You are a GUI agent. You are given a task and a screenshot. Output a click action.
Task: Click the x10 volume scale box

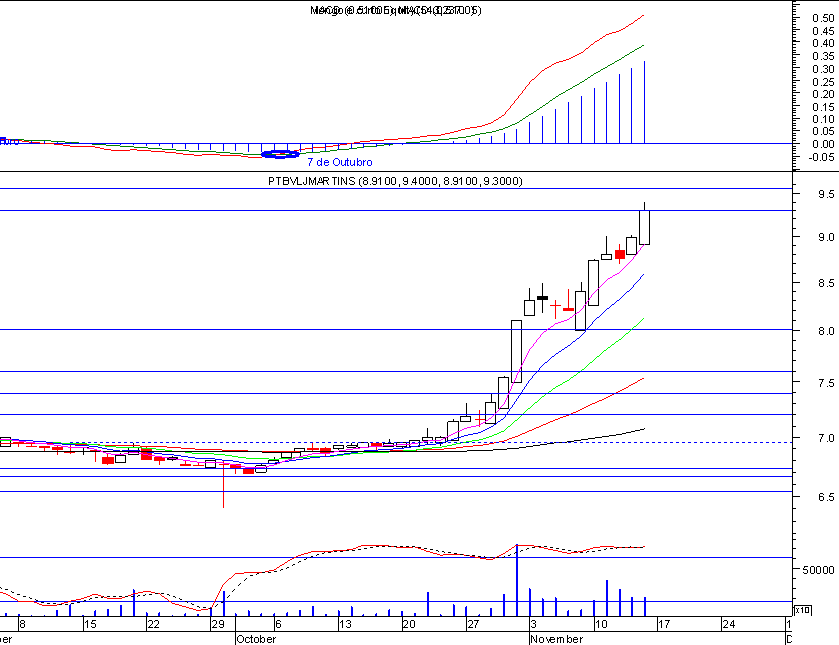803,610
